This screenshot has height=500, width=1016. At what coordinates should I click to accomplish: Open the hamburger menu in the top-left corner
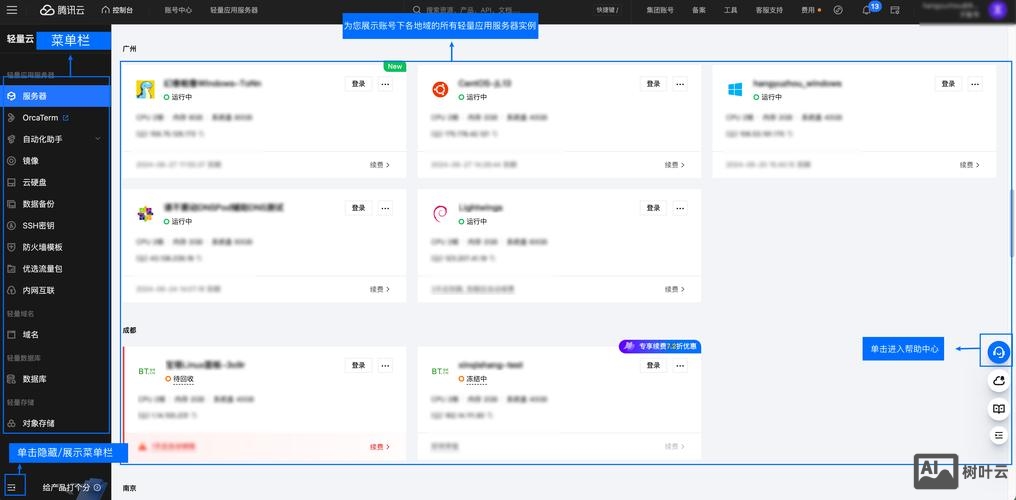(x=12, y=10)
